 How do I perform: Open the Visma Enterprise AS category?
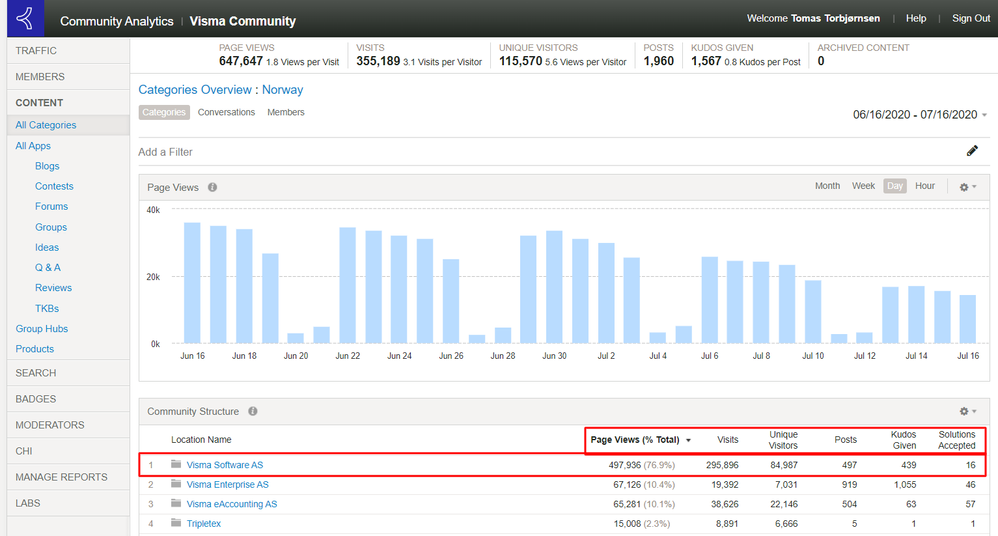coord(227,484)
